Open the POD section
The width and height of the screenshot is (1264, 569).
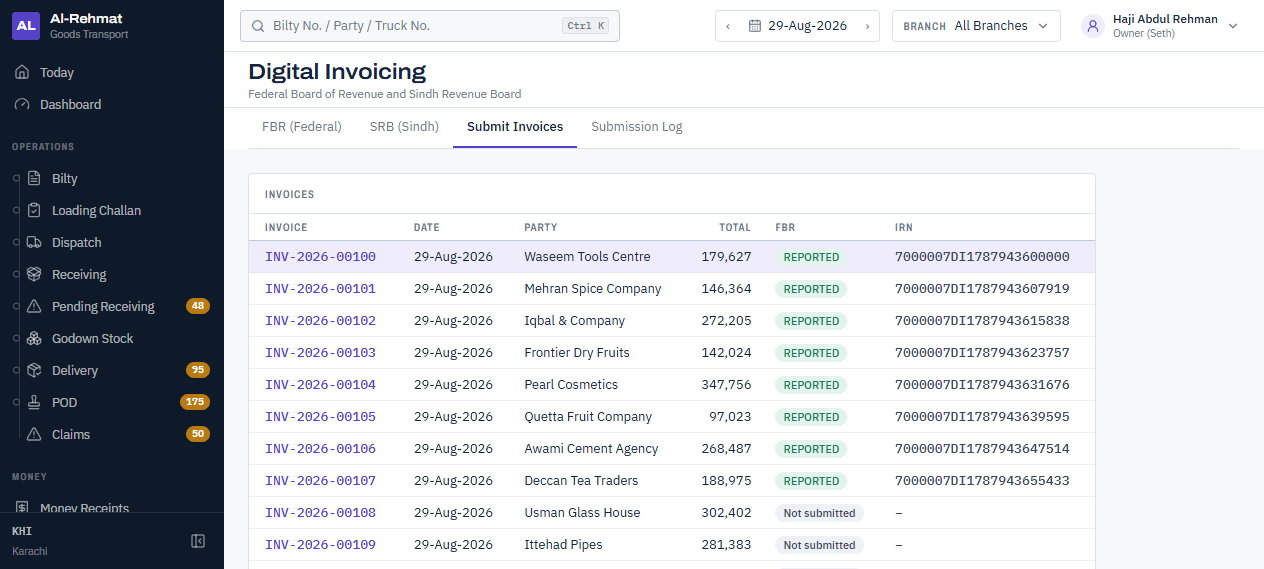pos(120,402)
